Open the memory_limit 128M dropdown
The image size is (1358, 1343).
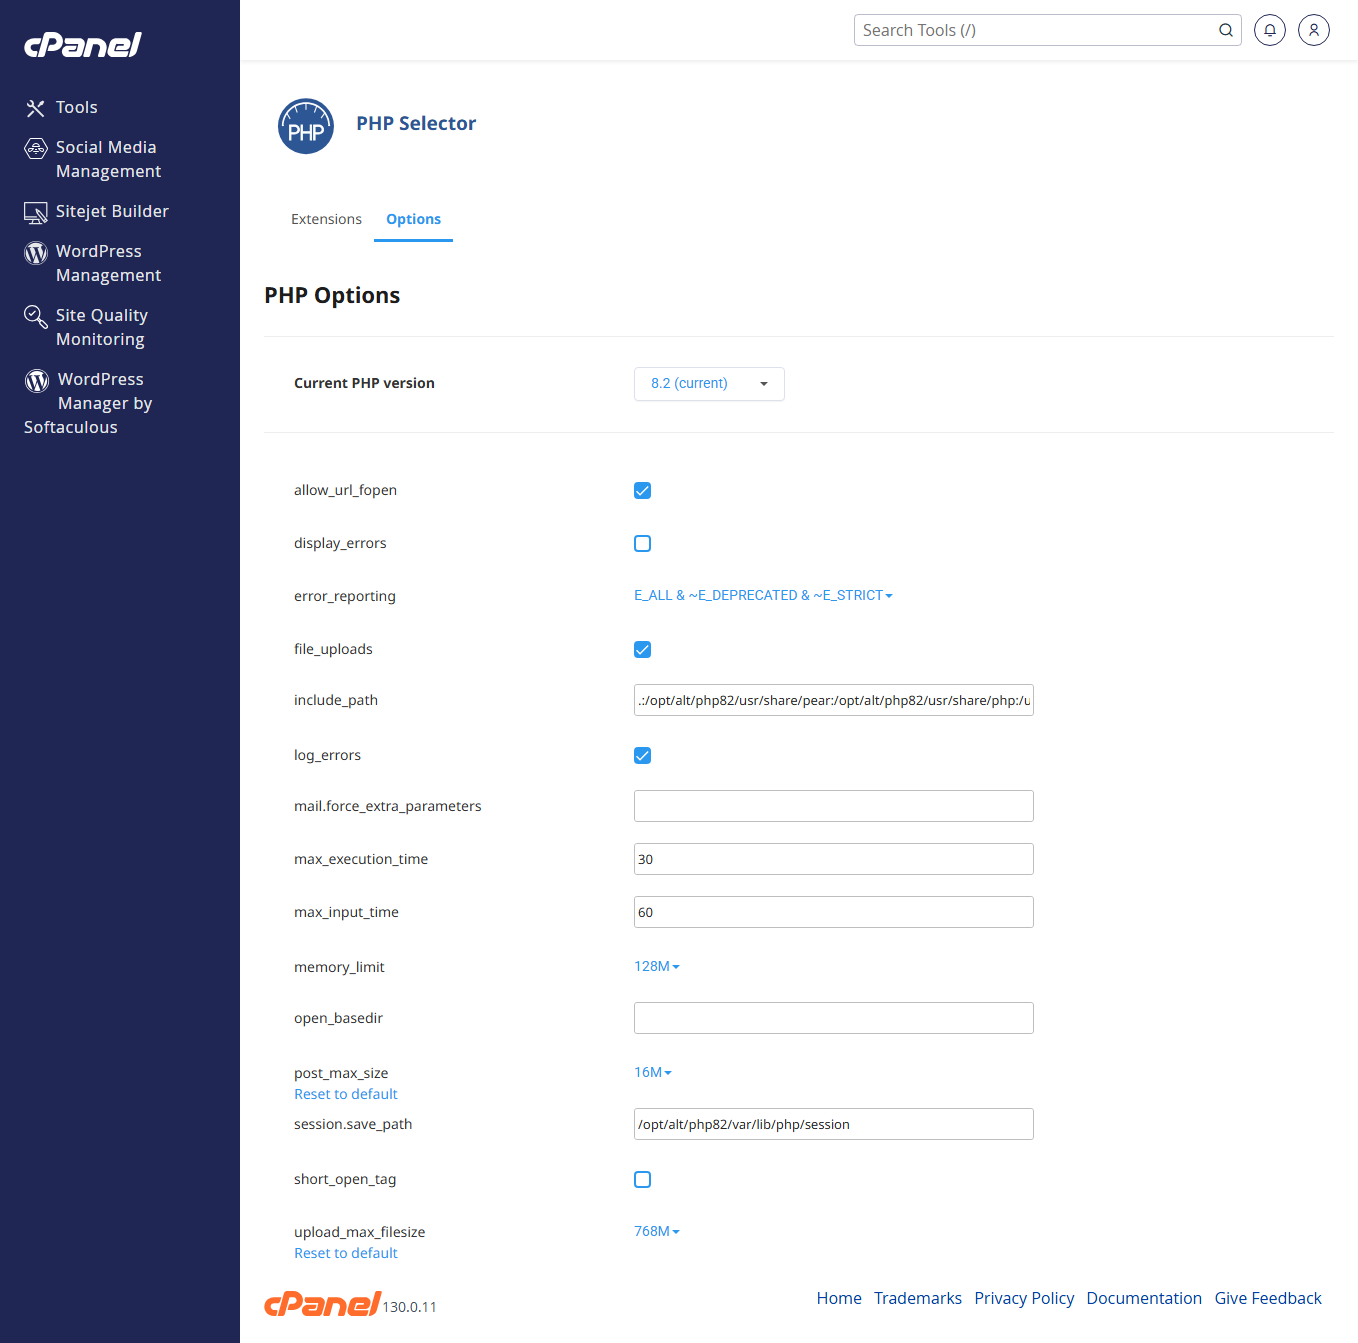coord(656,966)
